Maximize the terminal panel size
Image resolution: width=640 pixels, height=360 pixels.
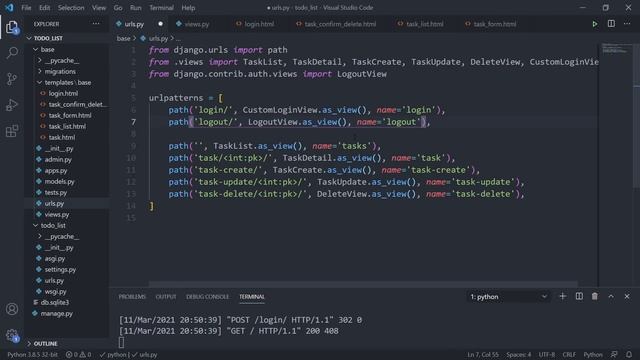pos(611,296)
